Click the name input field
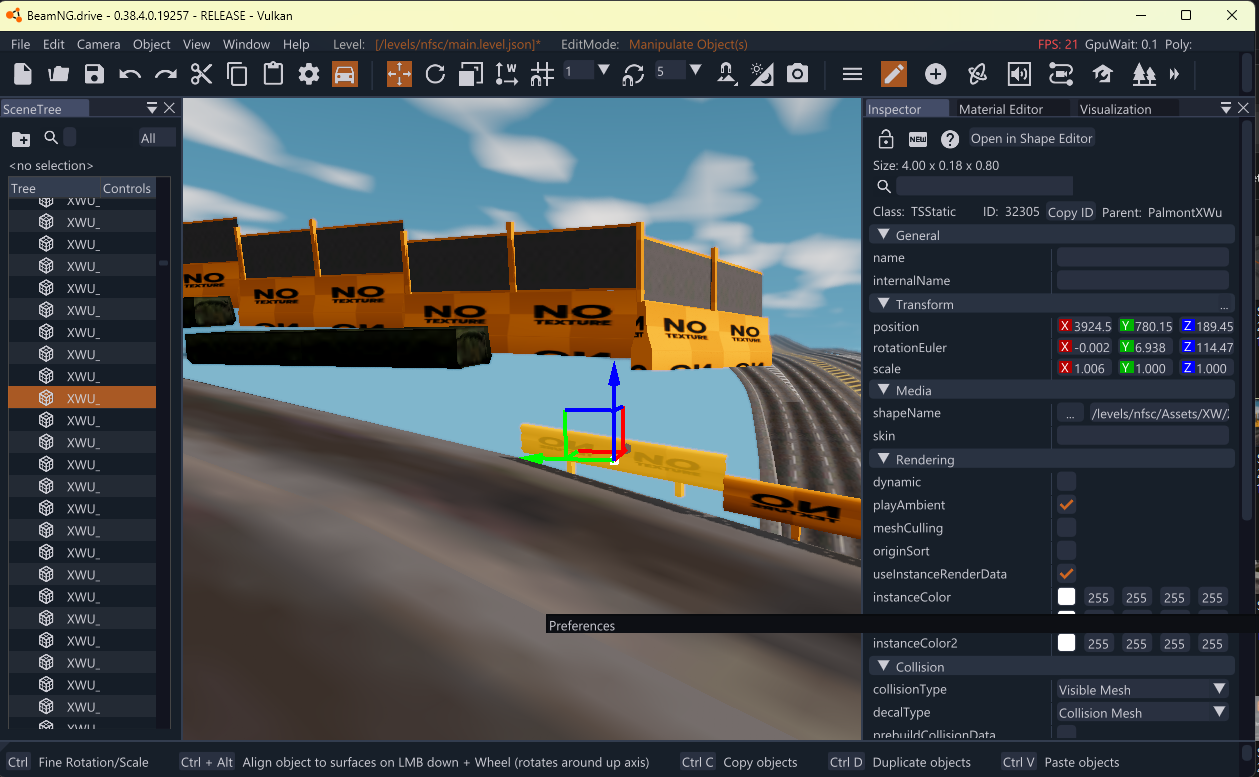Screen dimensions: 1259x777 [x=1143, y=258]
